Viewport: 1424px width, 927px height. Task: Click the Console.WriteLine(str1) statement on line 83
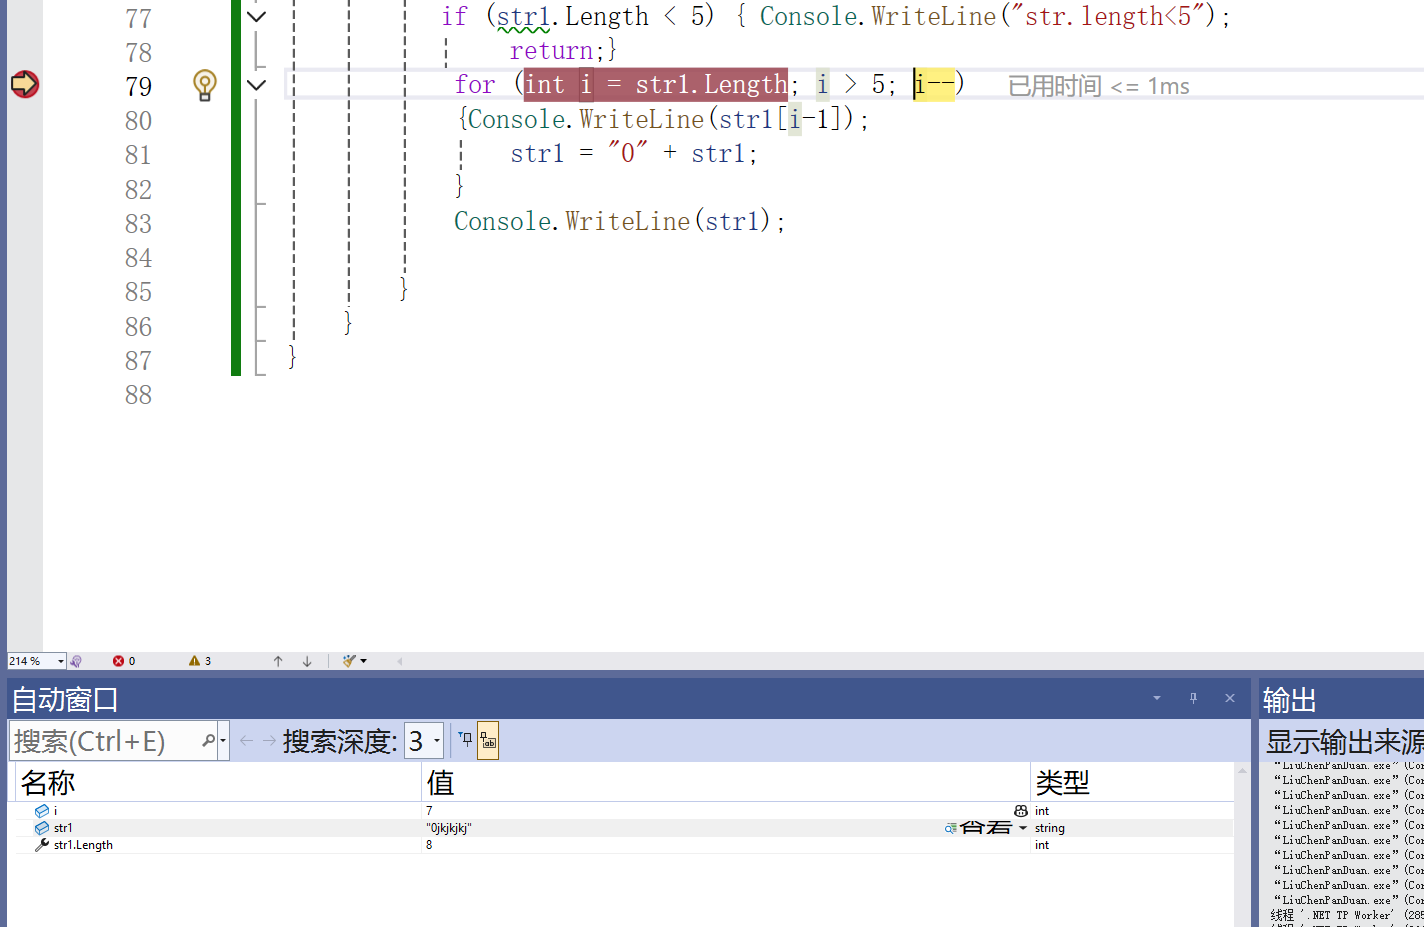coord(620,221)
